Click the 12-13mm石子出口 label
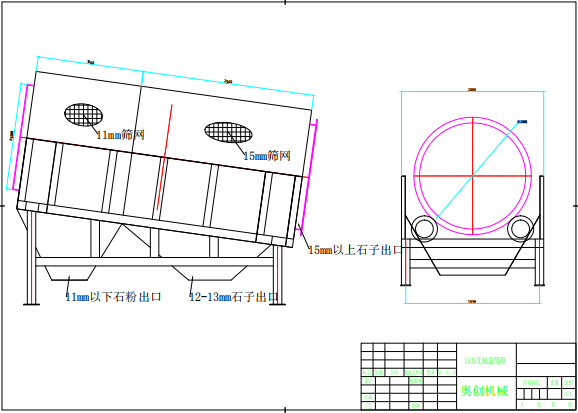578x413 pixels. coord(234,297)
